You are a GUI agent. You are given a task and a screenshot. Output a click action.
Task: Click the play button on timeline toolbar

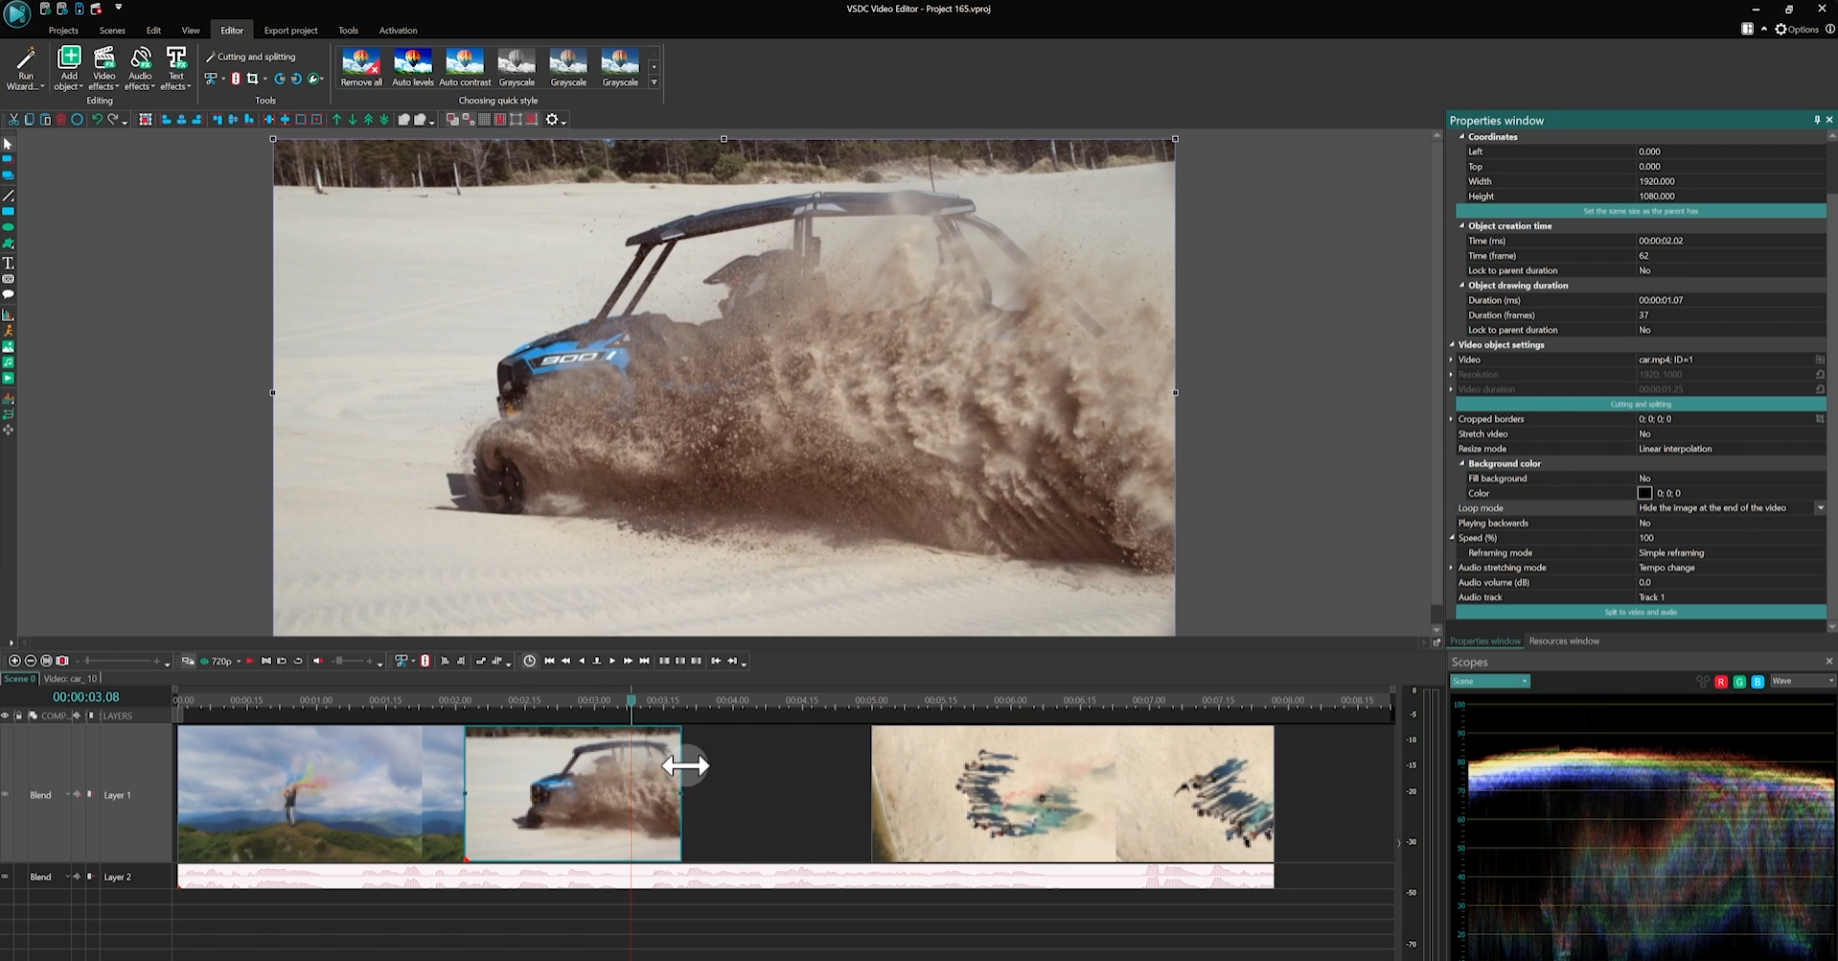(613, 661)
